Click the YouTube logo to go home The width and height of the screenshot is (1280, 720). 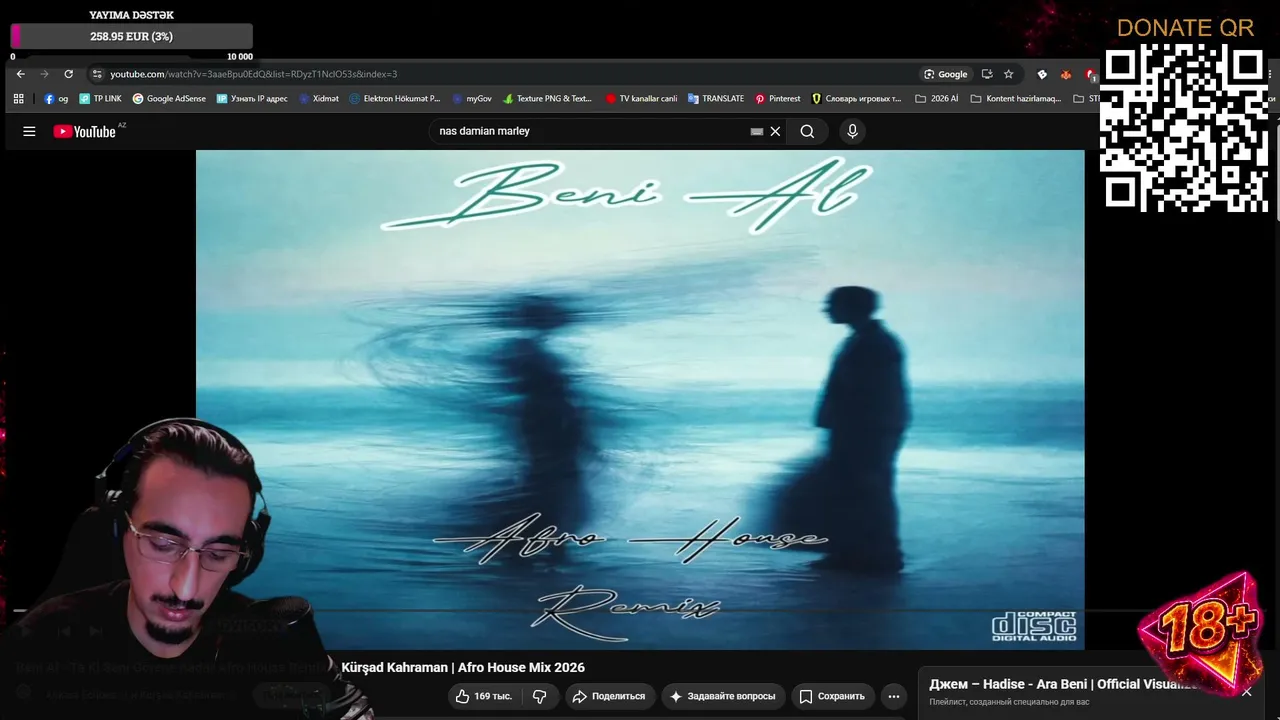tap(85, 131)
